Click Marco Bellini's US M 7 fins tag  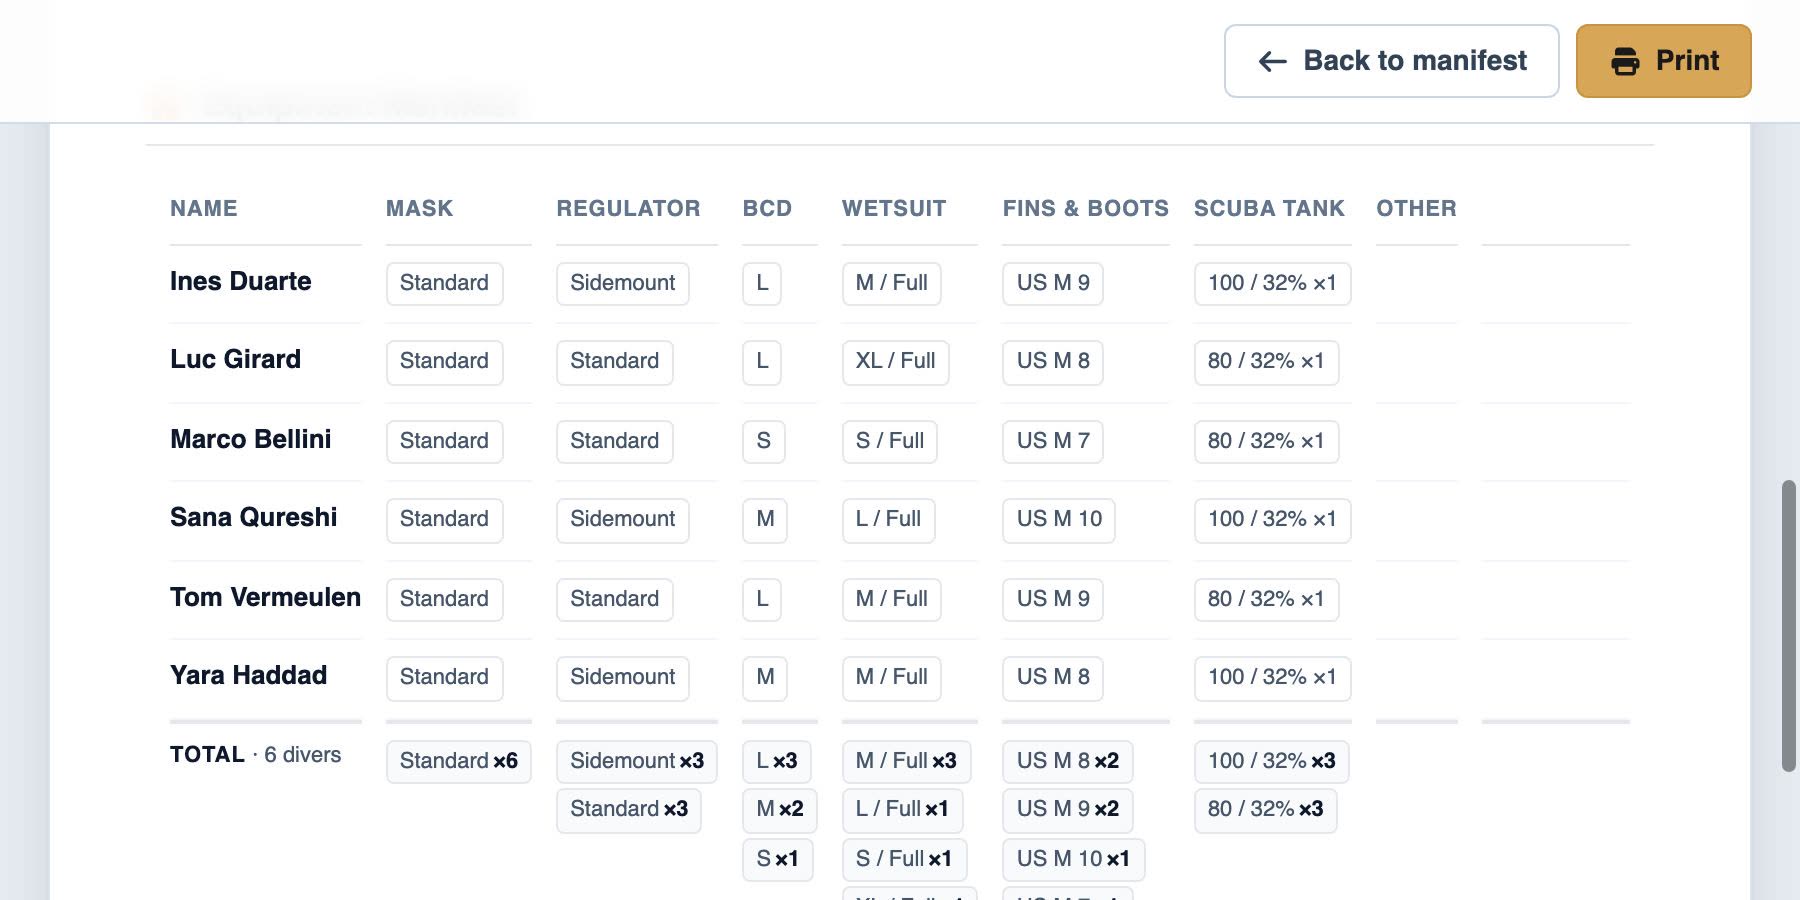1052,441
